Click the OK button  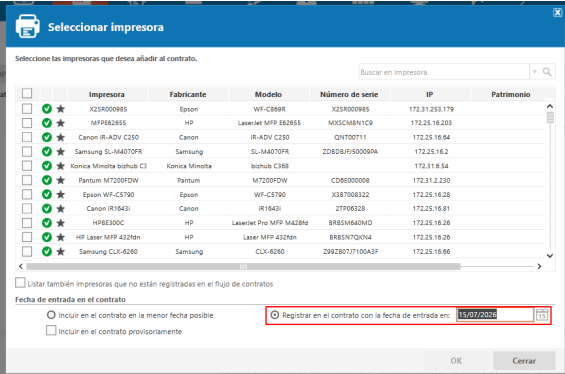click(456, 360)
